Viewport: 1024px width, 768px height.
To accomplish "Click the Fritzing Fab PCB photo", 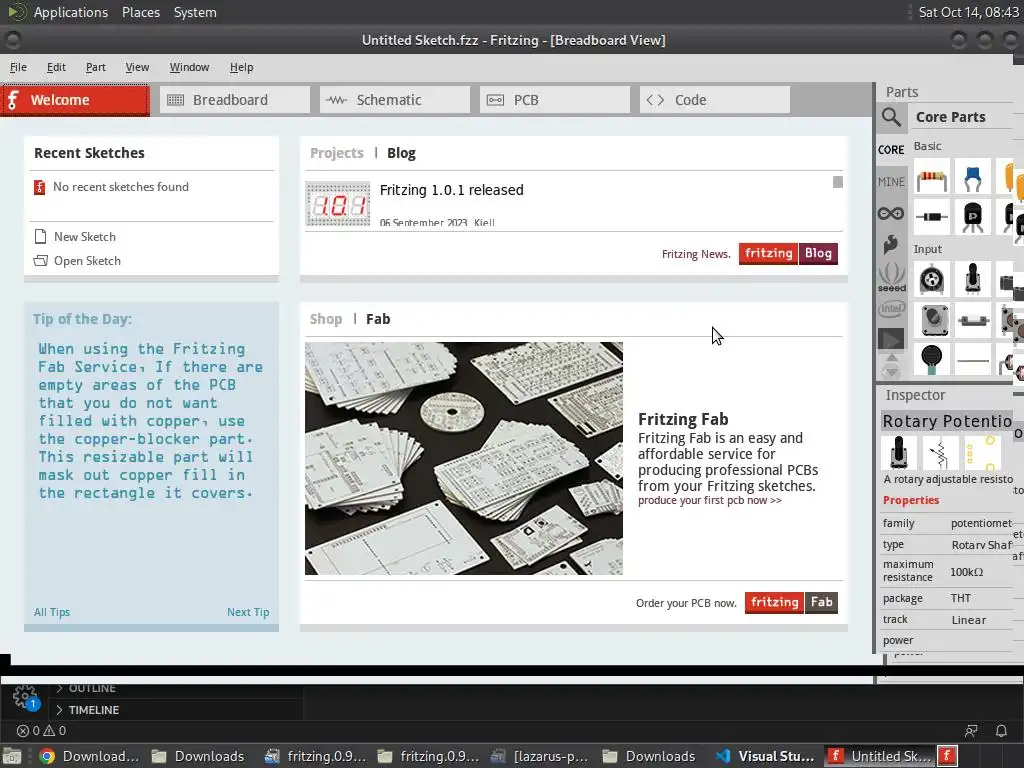I will click(x=464, y=458).
